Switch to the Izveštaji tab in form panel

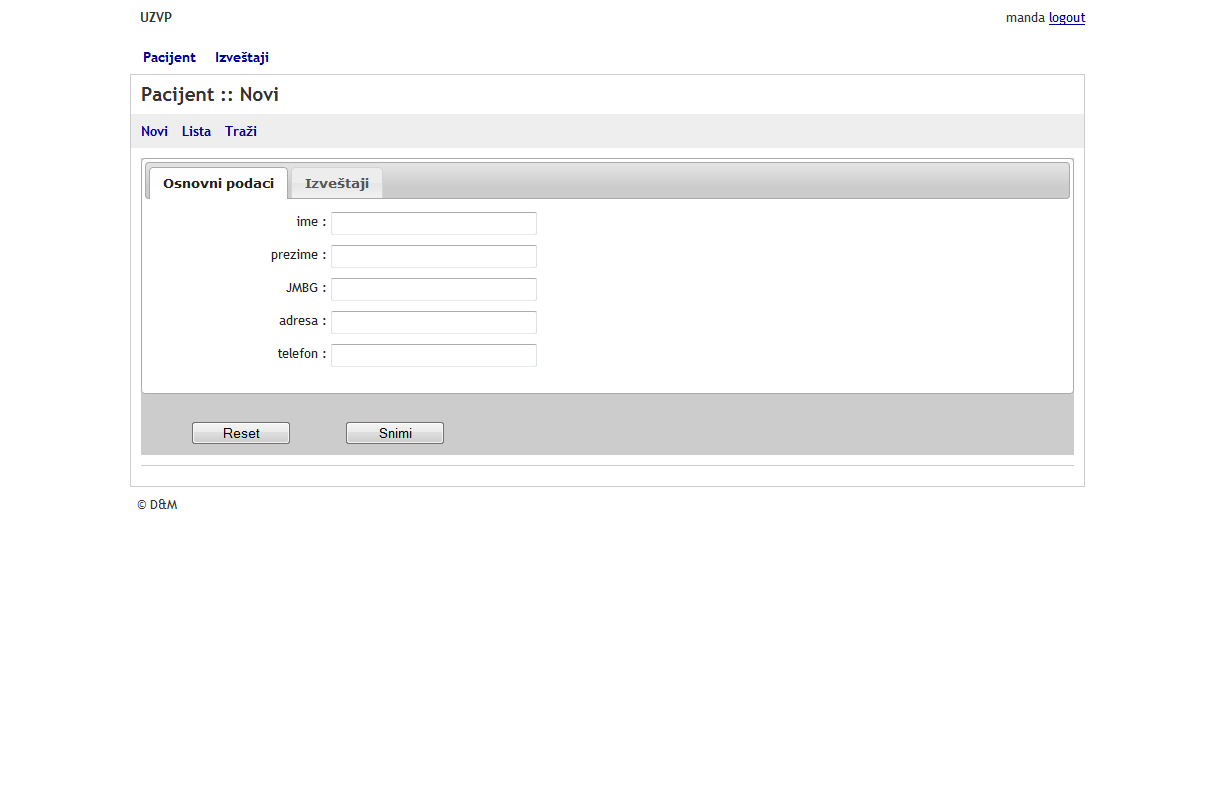(x=337, y=184)
